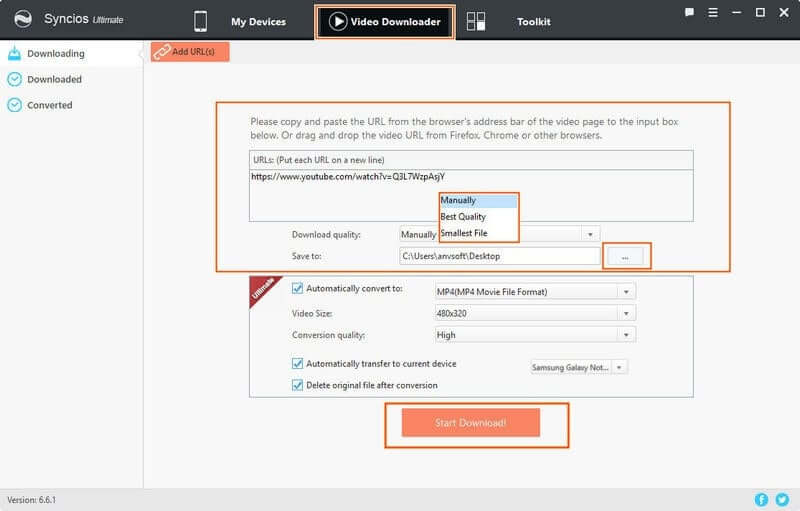Screen dimensions: 800x511
Task: Click the Version: 6.6.1 text
Action: coord(32,500)
